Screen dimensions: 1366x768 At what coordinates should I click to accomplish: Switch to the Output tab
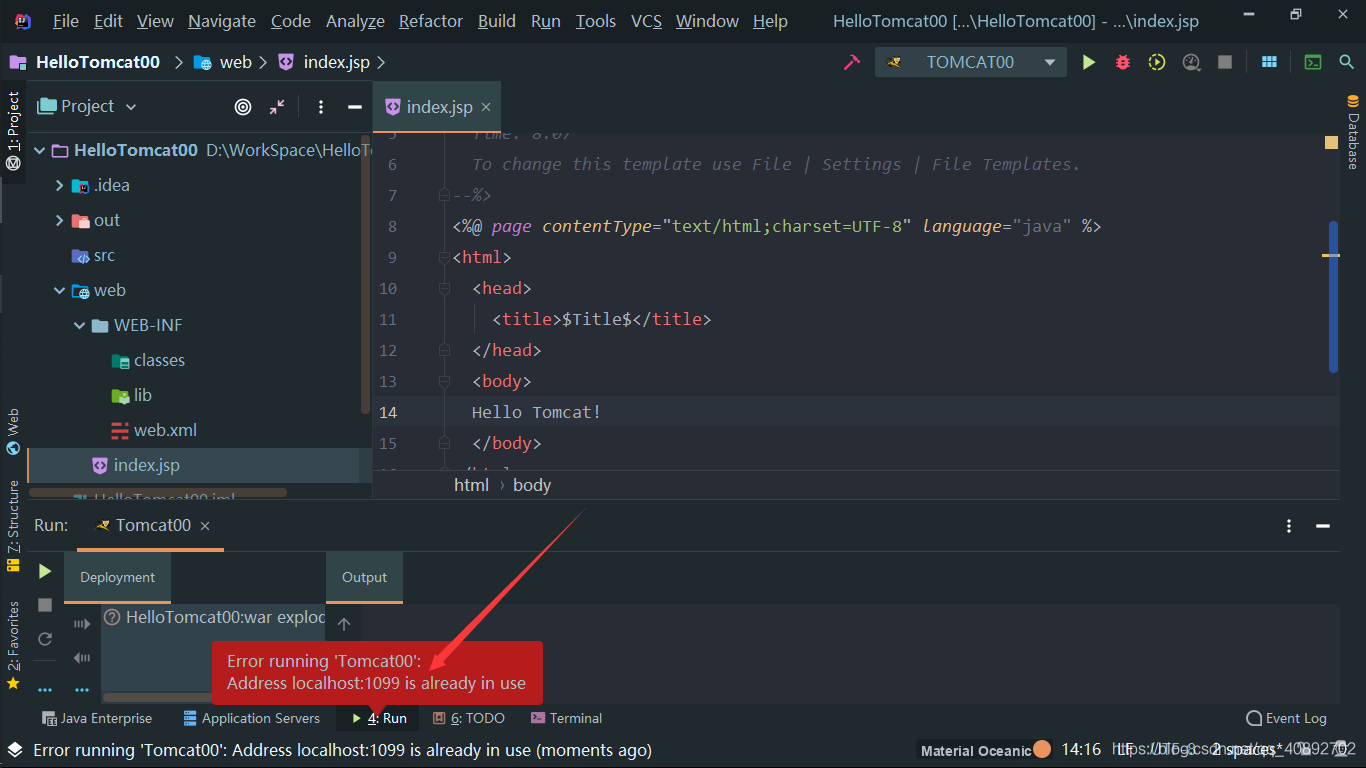[364, 578]
